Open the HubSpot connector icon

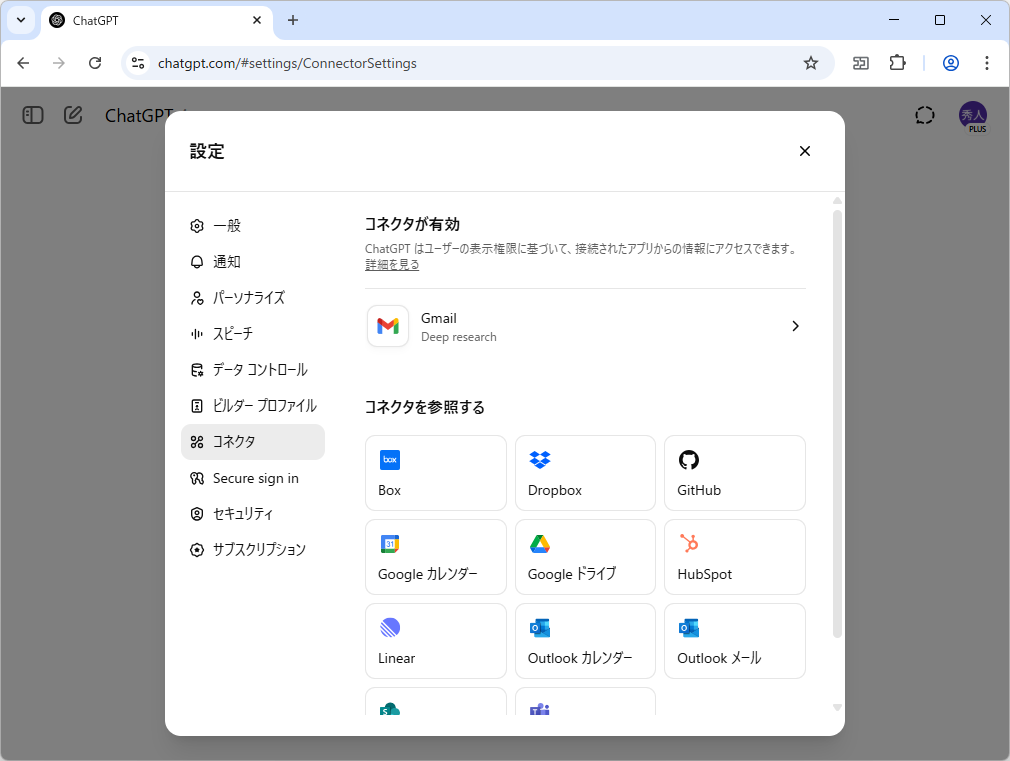tap(688, 544)
